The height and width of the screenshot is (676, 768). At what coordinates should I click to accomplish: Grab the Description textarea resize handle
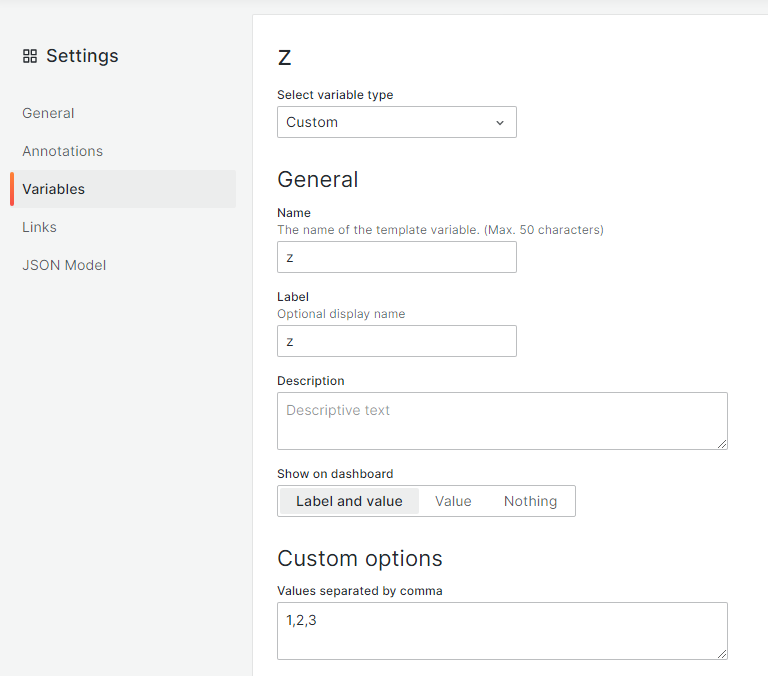721,443
